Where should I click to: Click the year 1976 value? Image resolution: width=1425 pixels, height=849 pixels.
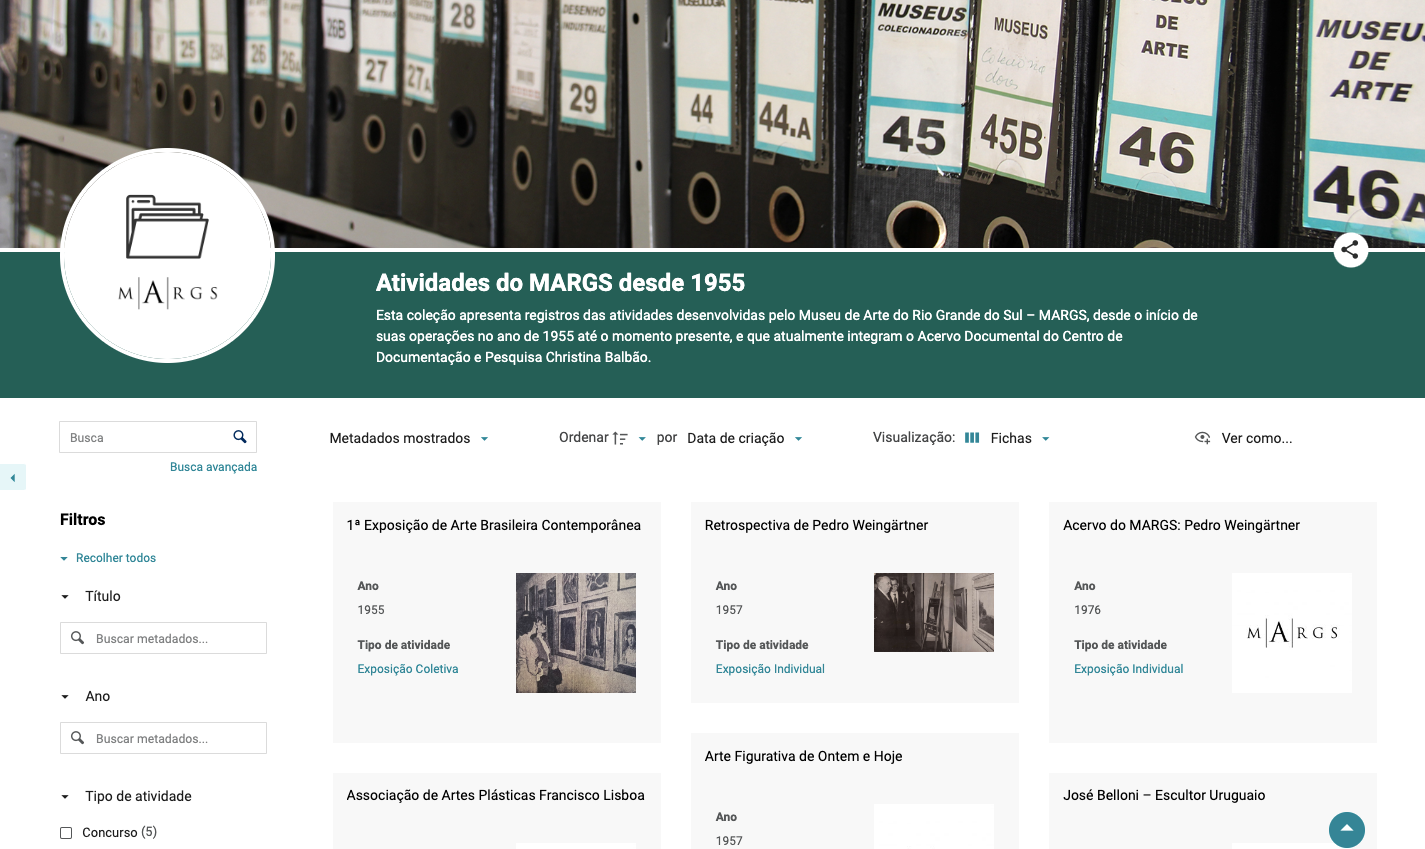click(1087, 610)
